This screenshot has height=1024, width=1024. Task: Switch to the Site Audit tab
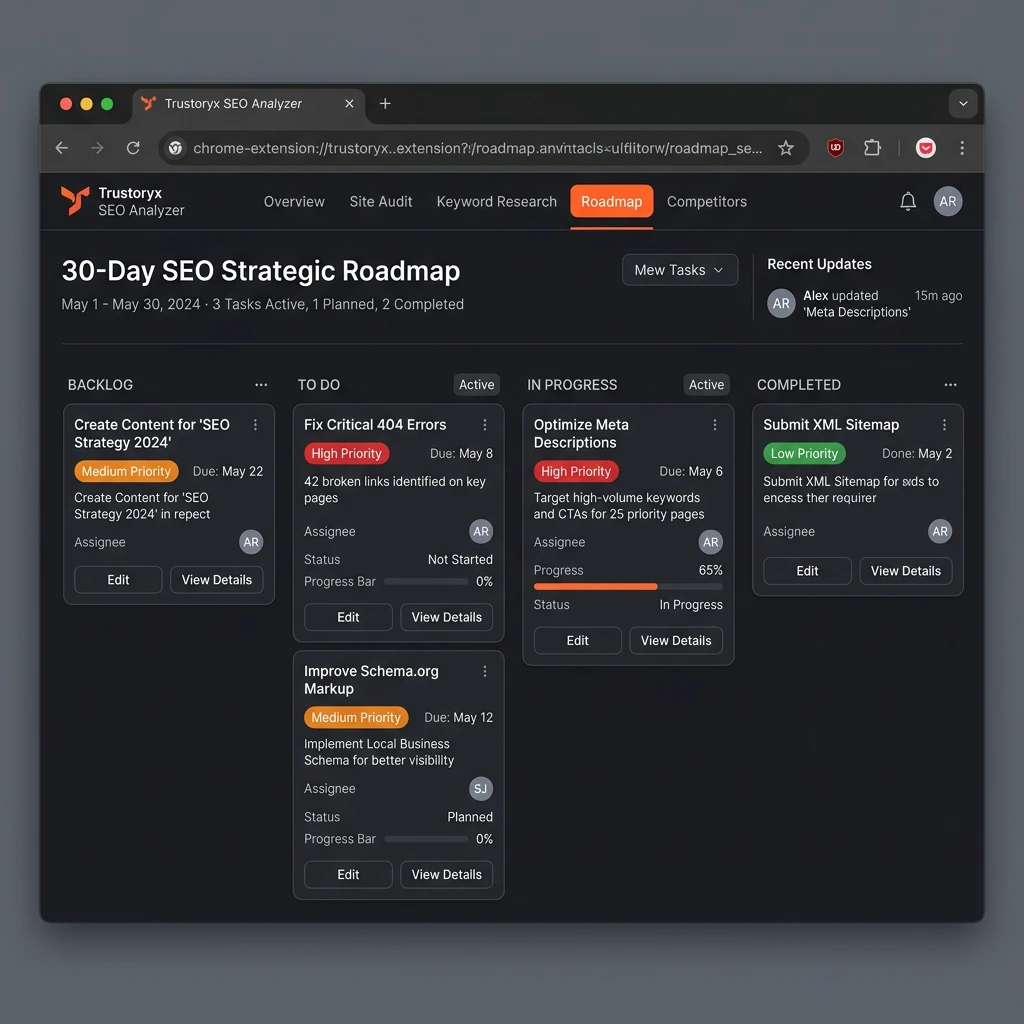point(381,202)
